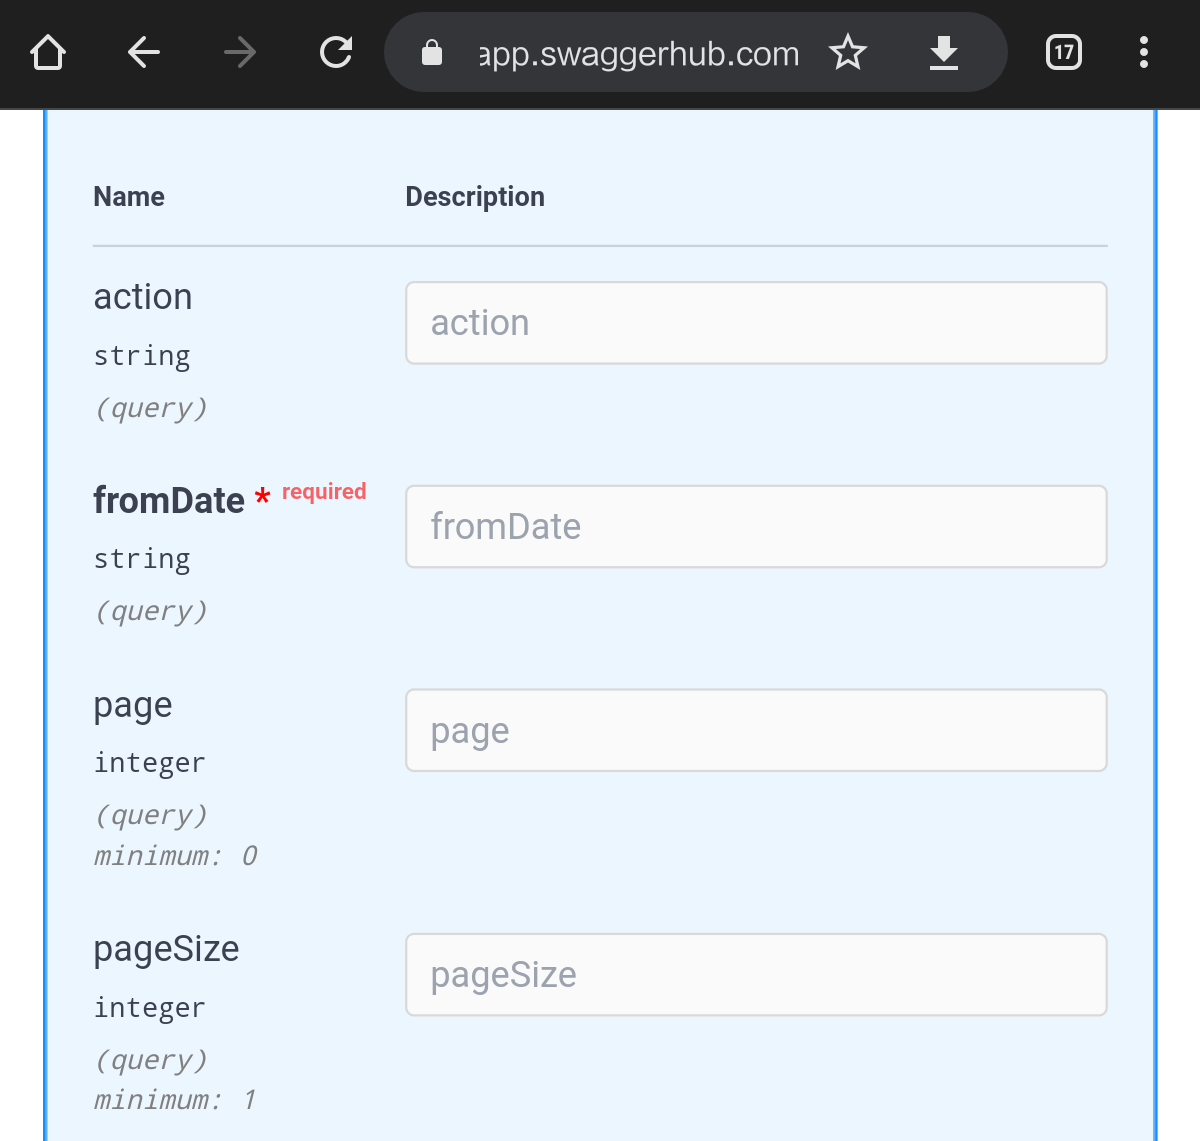Screen dimensions: 1200x1141
Task: Open the Chrome home screen
Action: [x=47, y=52]
